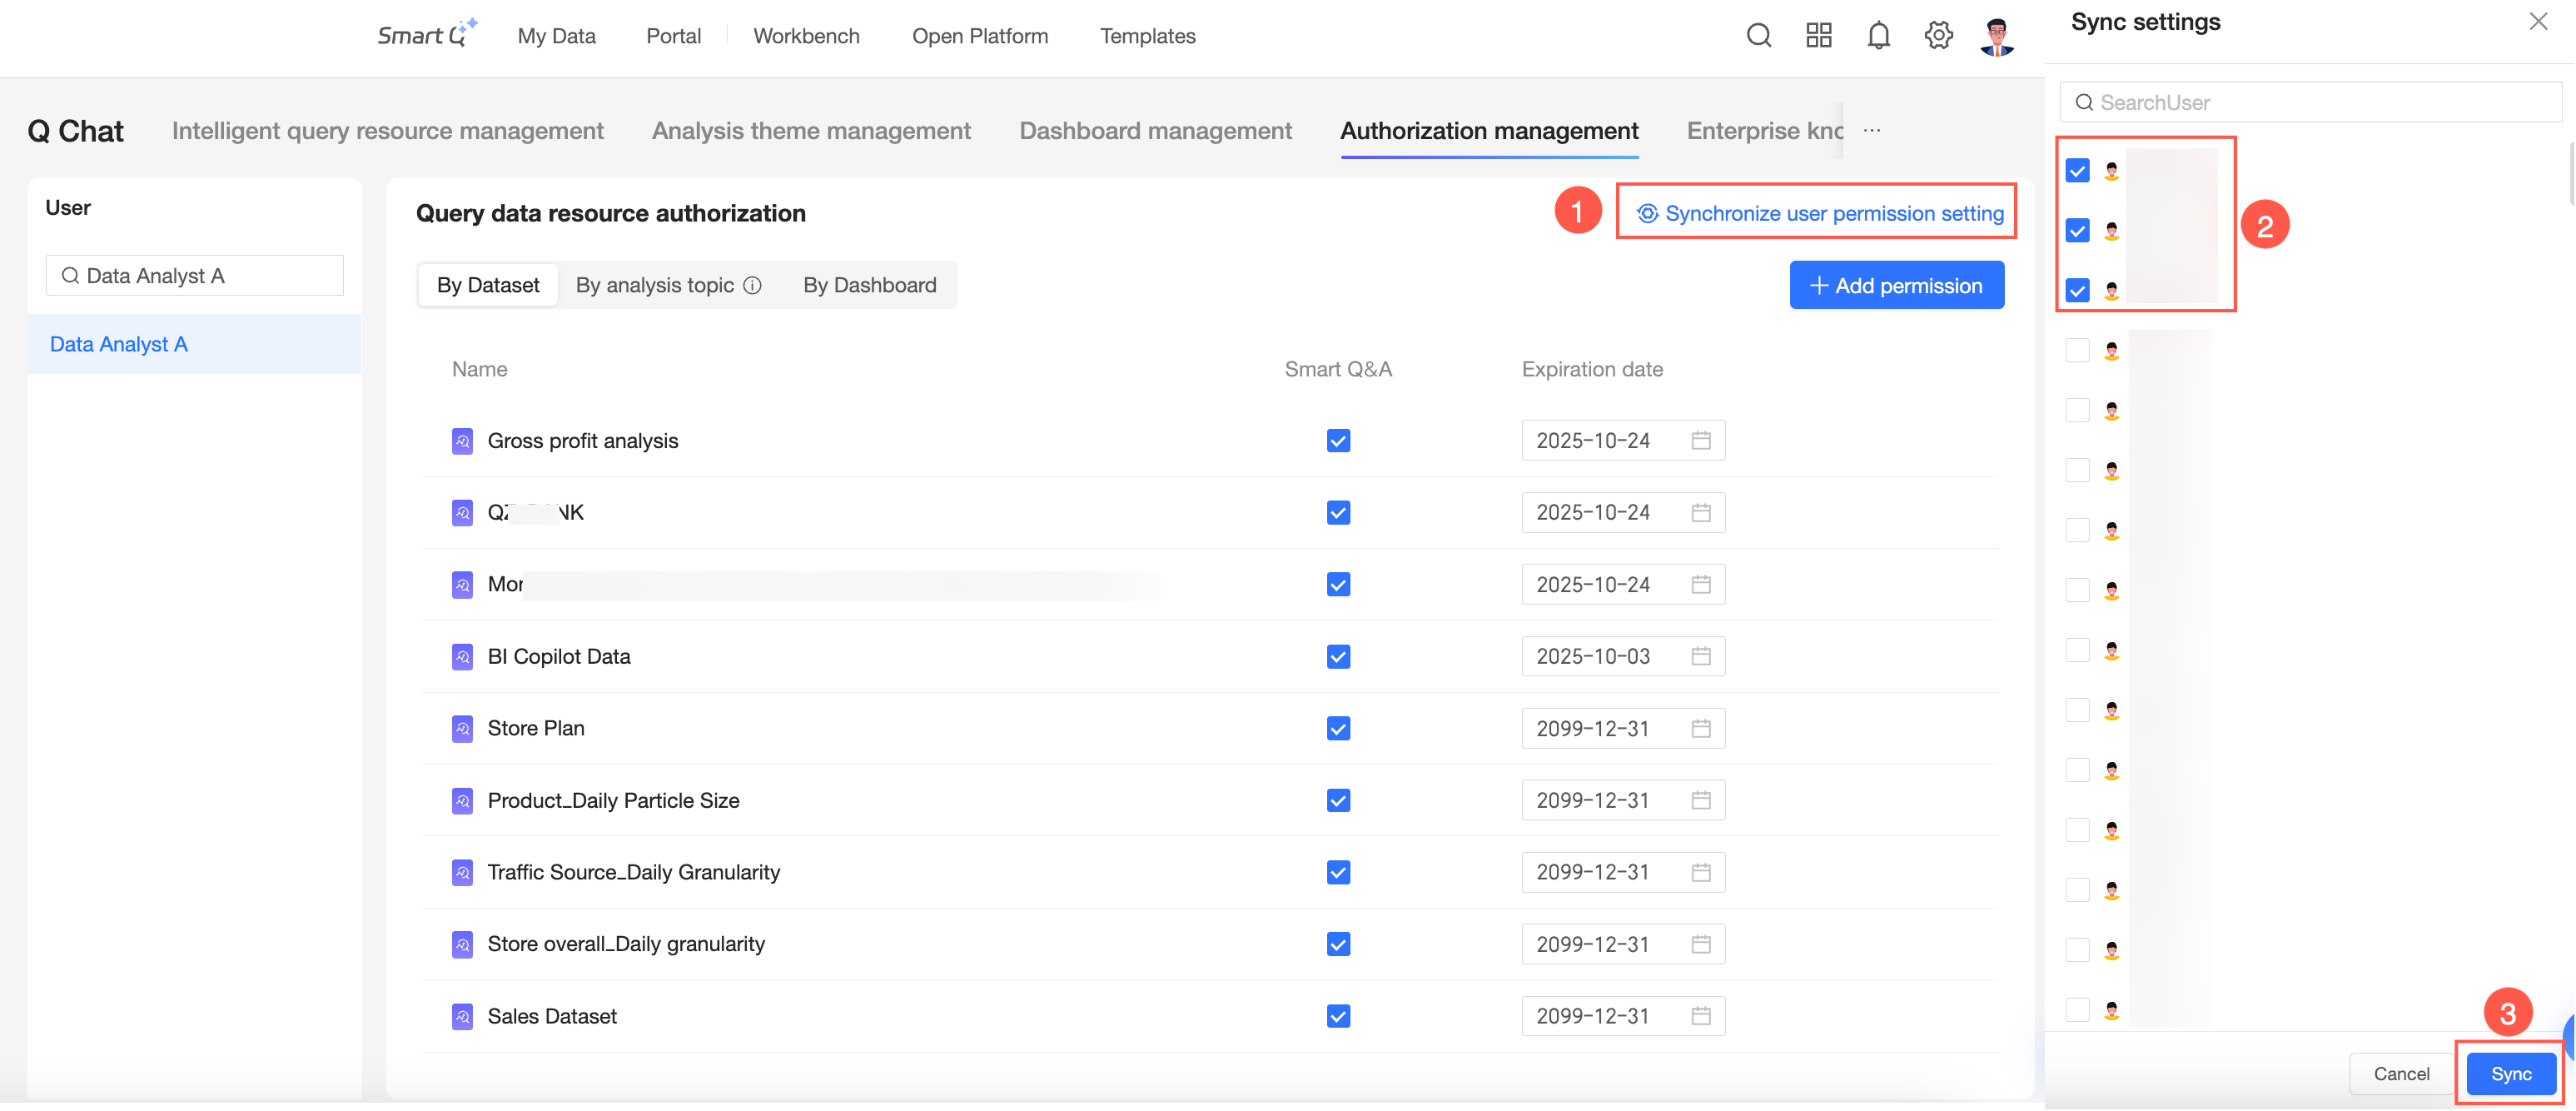Select the By Dashboard tab
This screenshot has width=2576, height=1111.
pos(869,285)
